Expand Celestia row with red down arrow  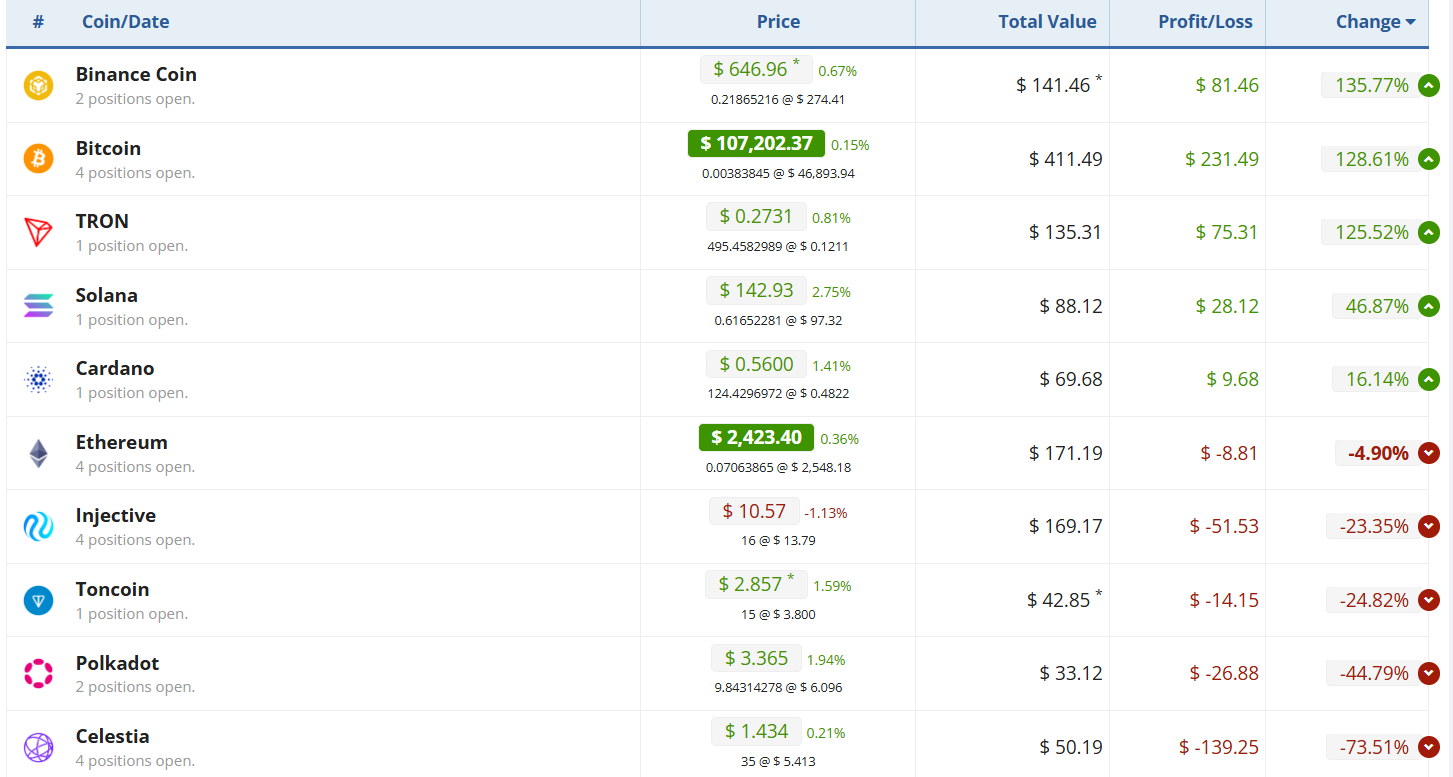pos(1429,747)
